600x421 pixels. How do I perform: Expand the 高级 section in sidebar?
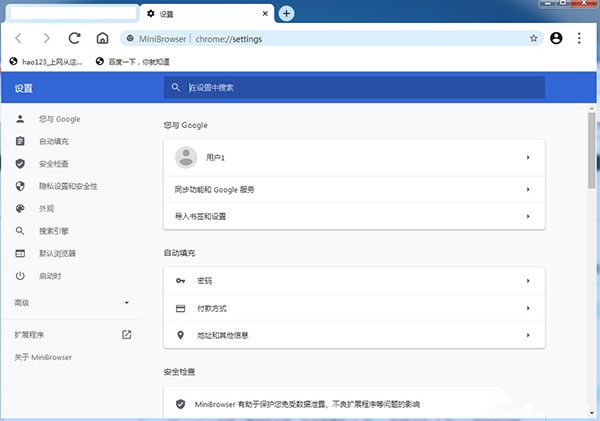coord(126,302)
